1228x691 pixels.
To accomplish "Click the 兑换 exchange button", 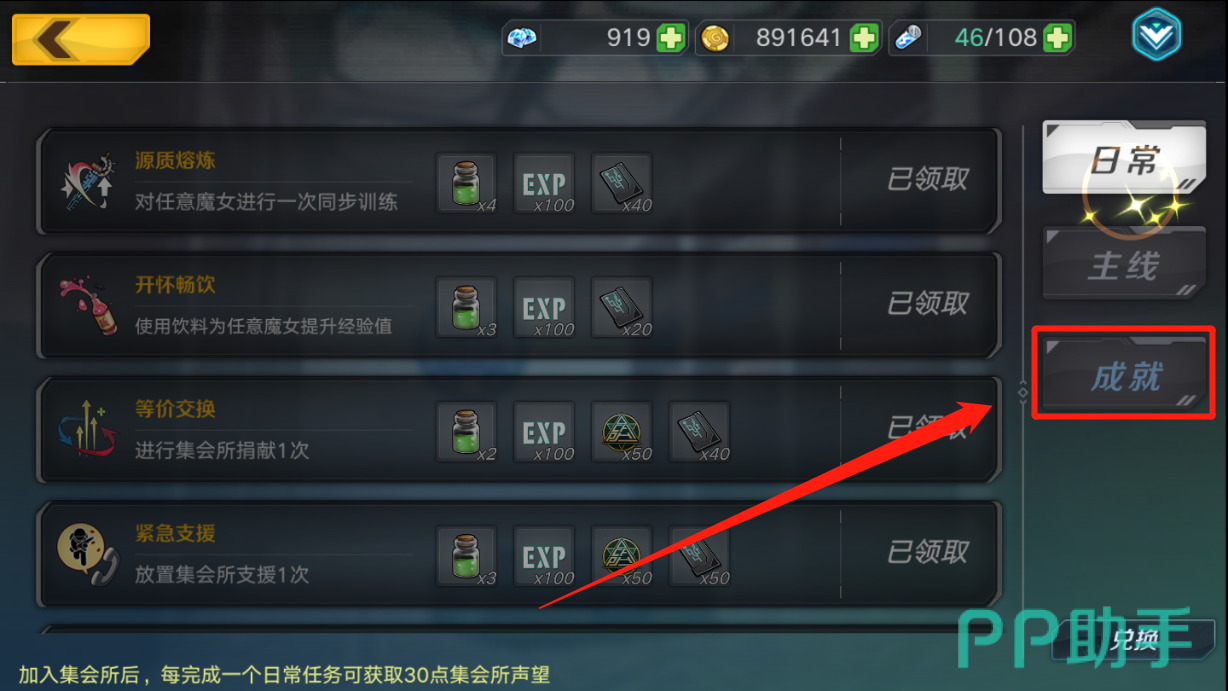I will (x=1134, y=640).
